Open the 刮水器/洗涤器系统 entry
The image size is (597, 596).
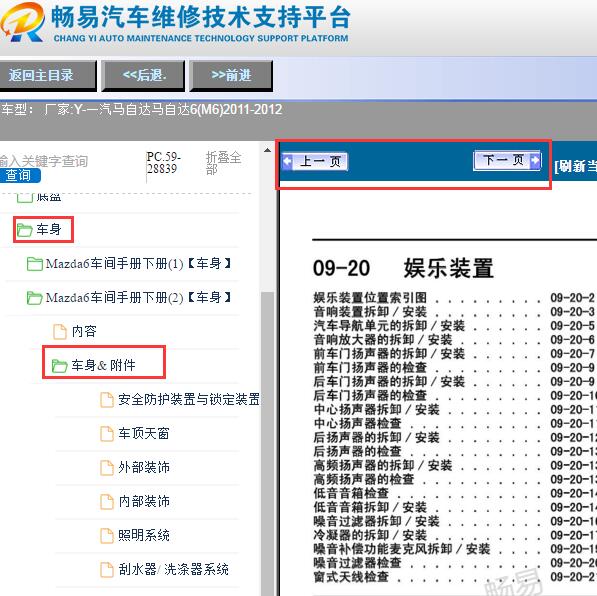coord(173,569)
